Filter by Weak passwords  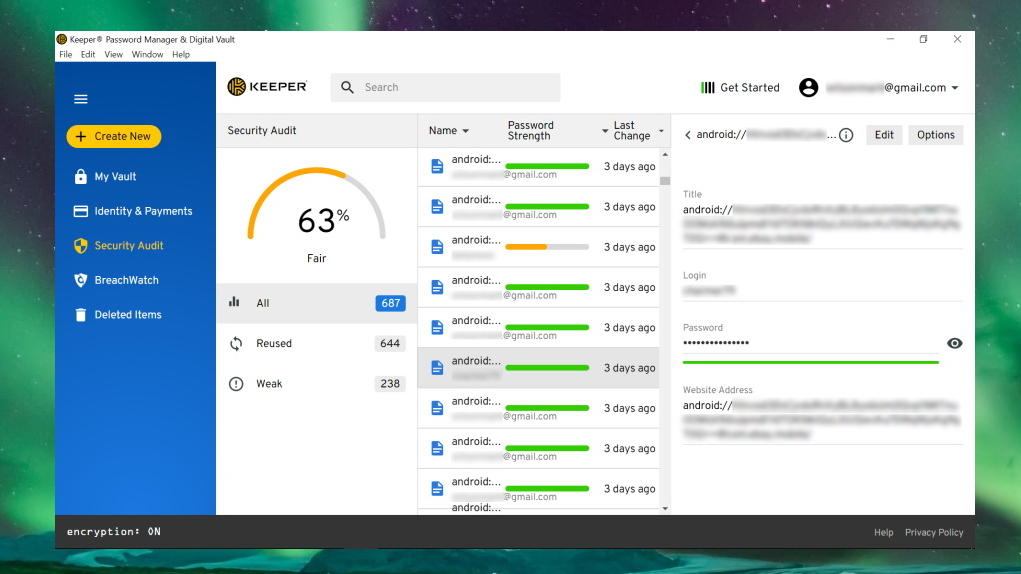pyautogui.click(x=317, y=384)
